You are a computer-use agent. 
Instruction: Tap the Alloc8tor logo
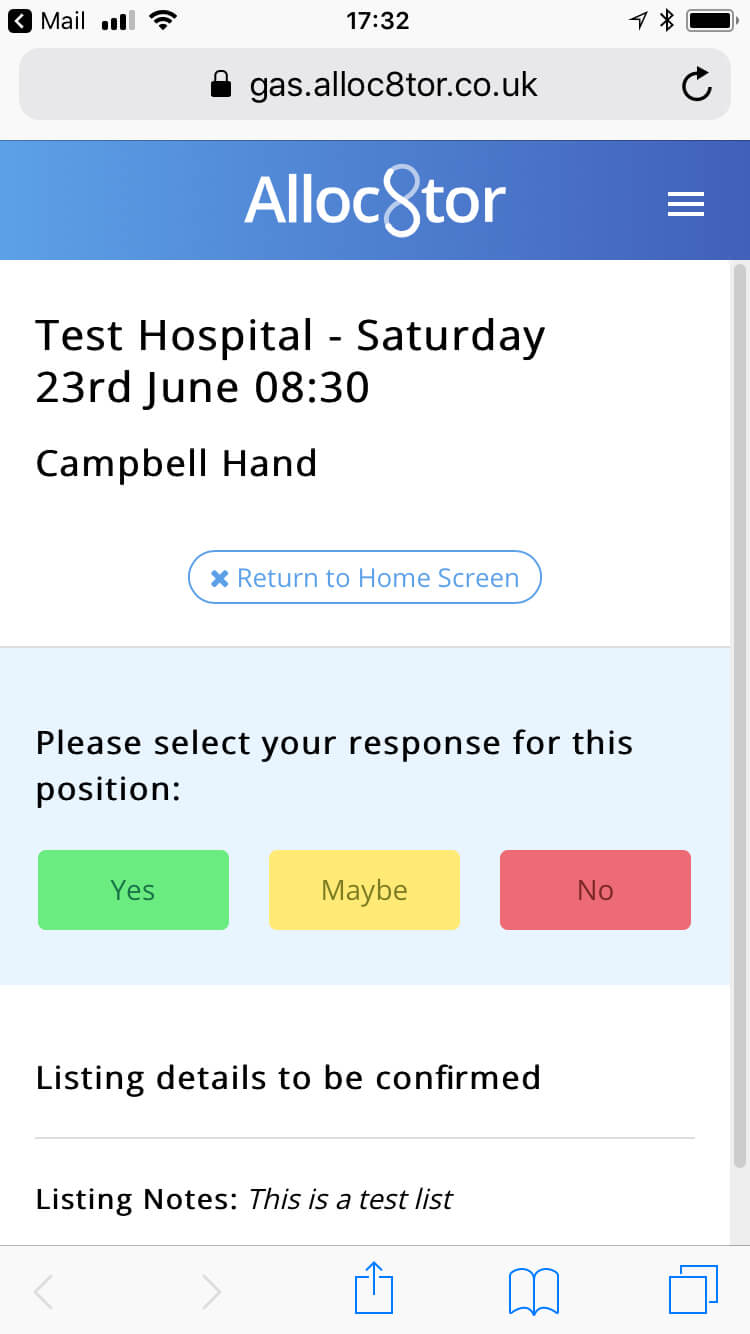pyautogui.click(x=373, y=200)
